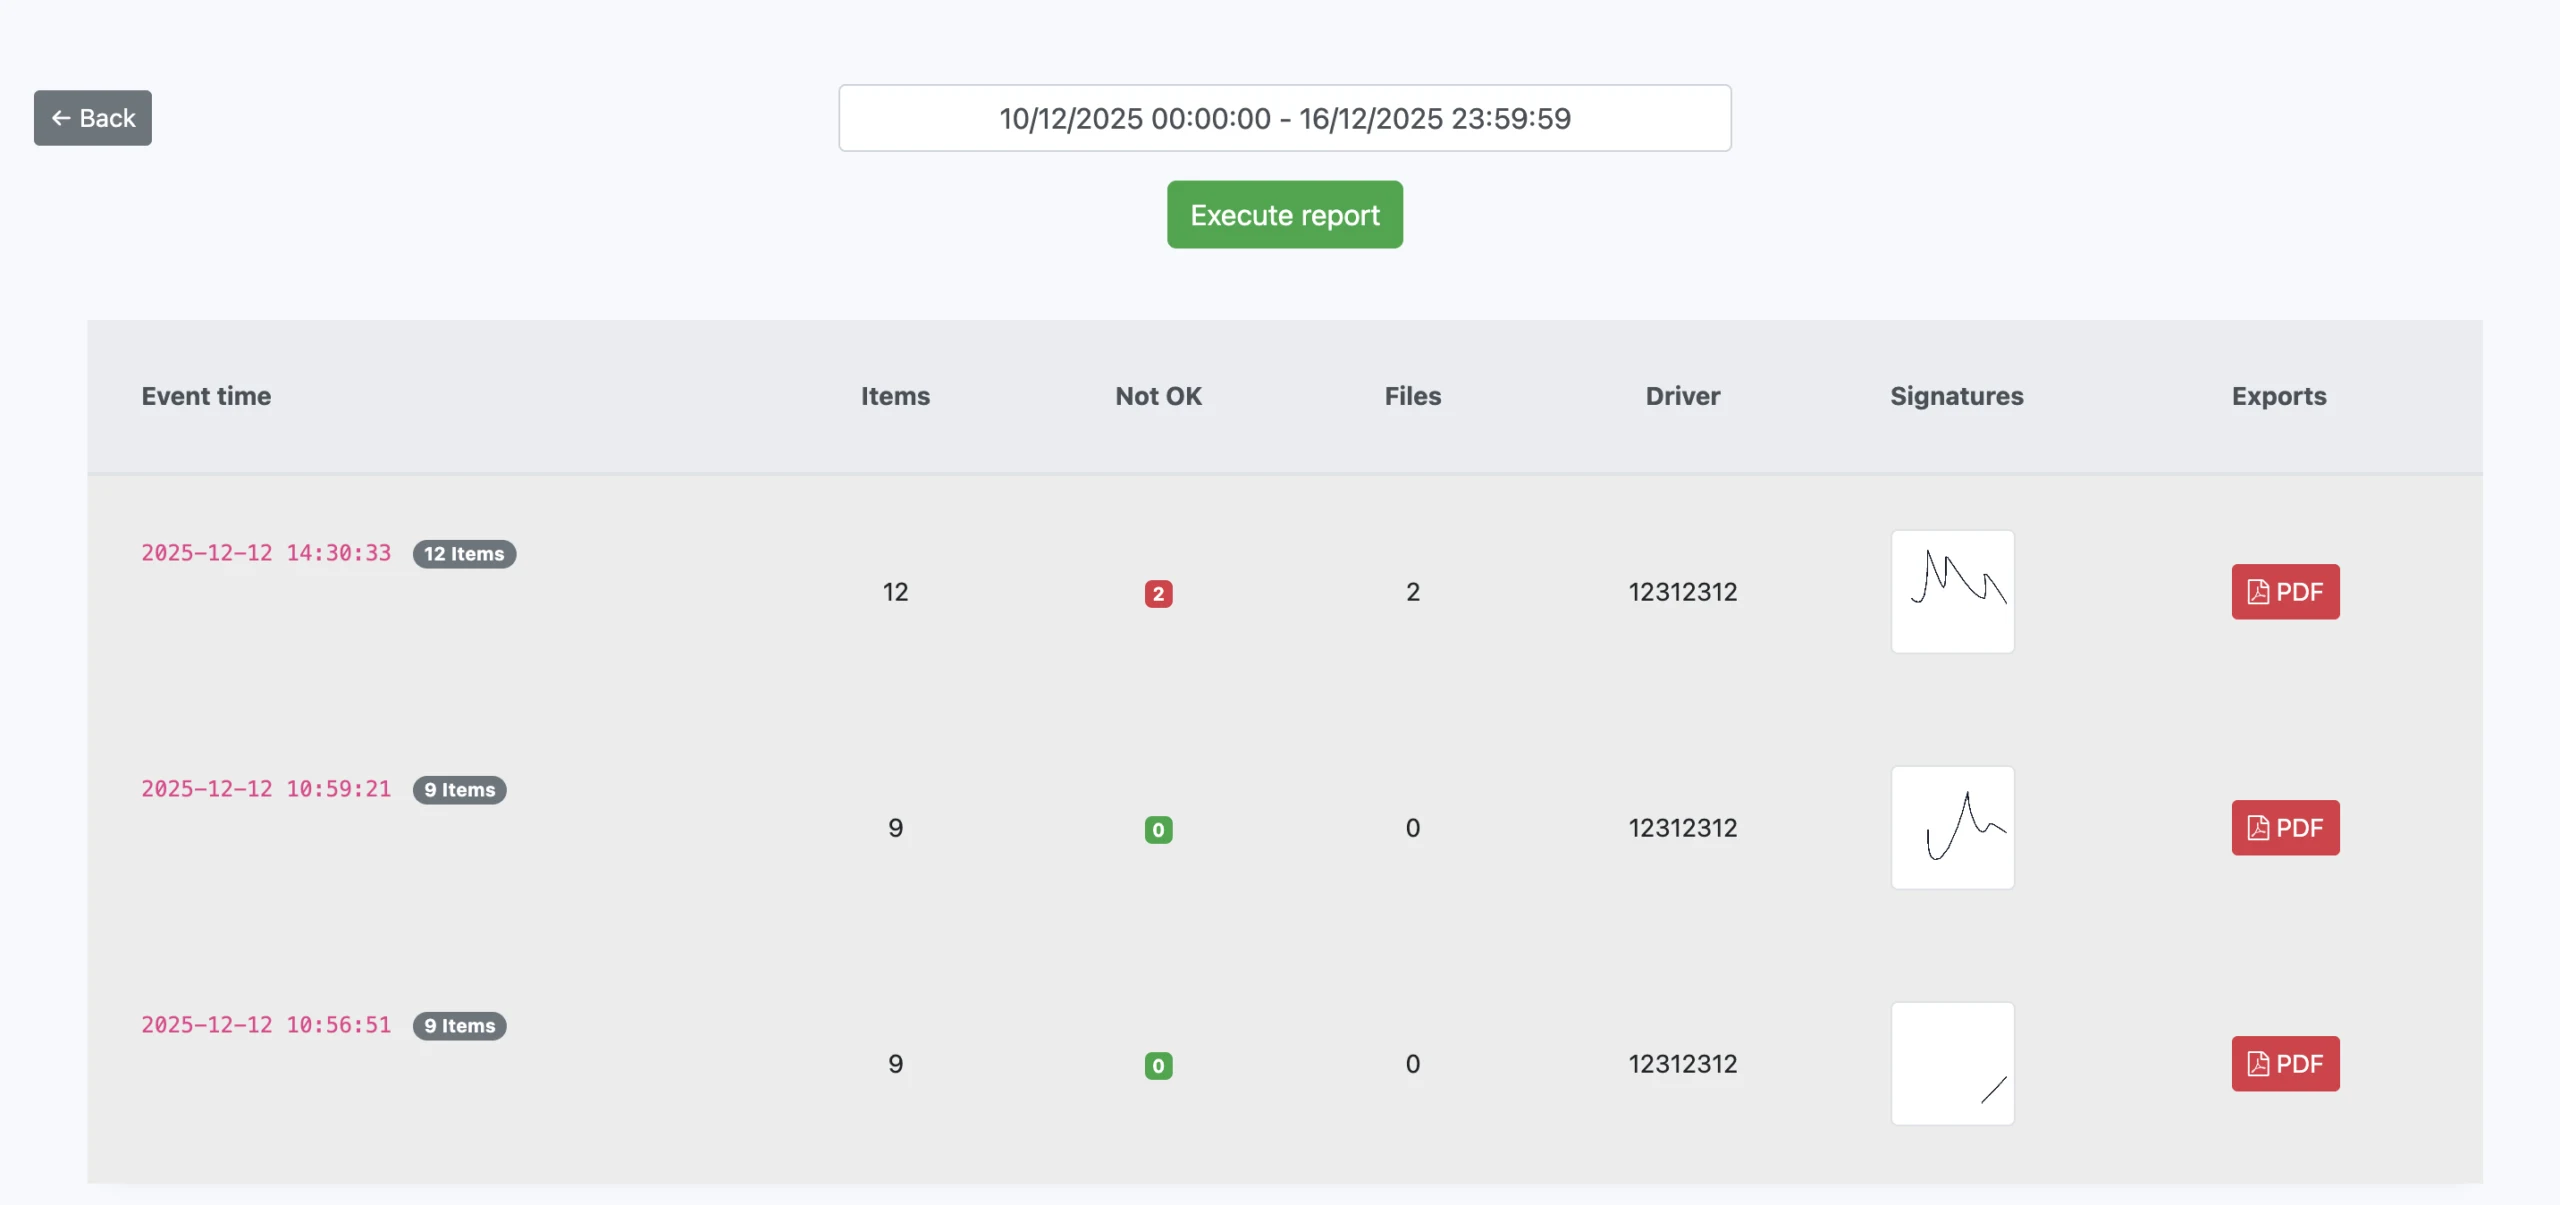Click green Not OK badge in 10:59:21 row

coord(1159,830)
